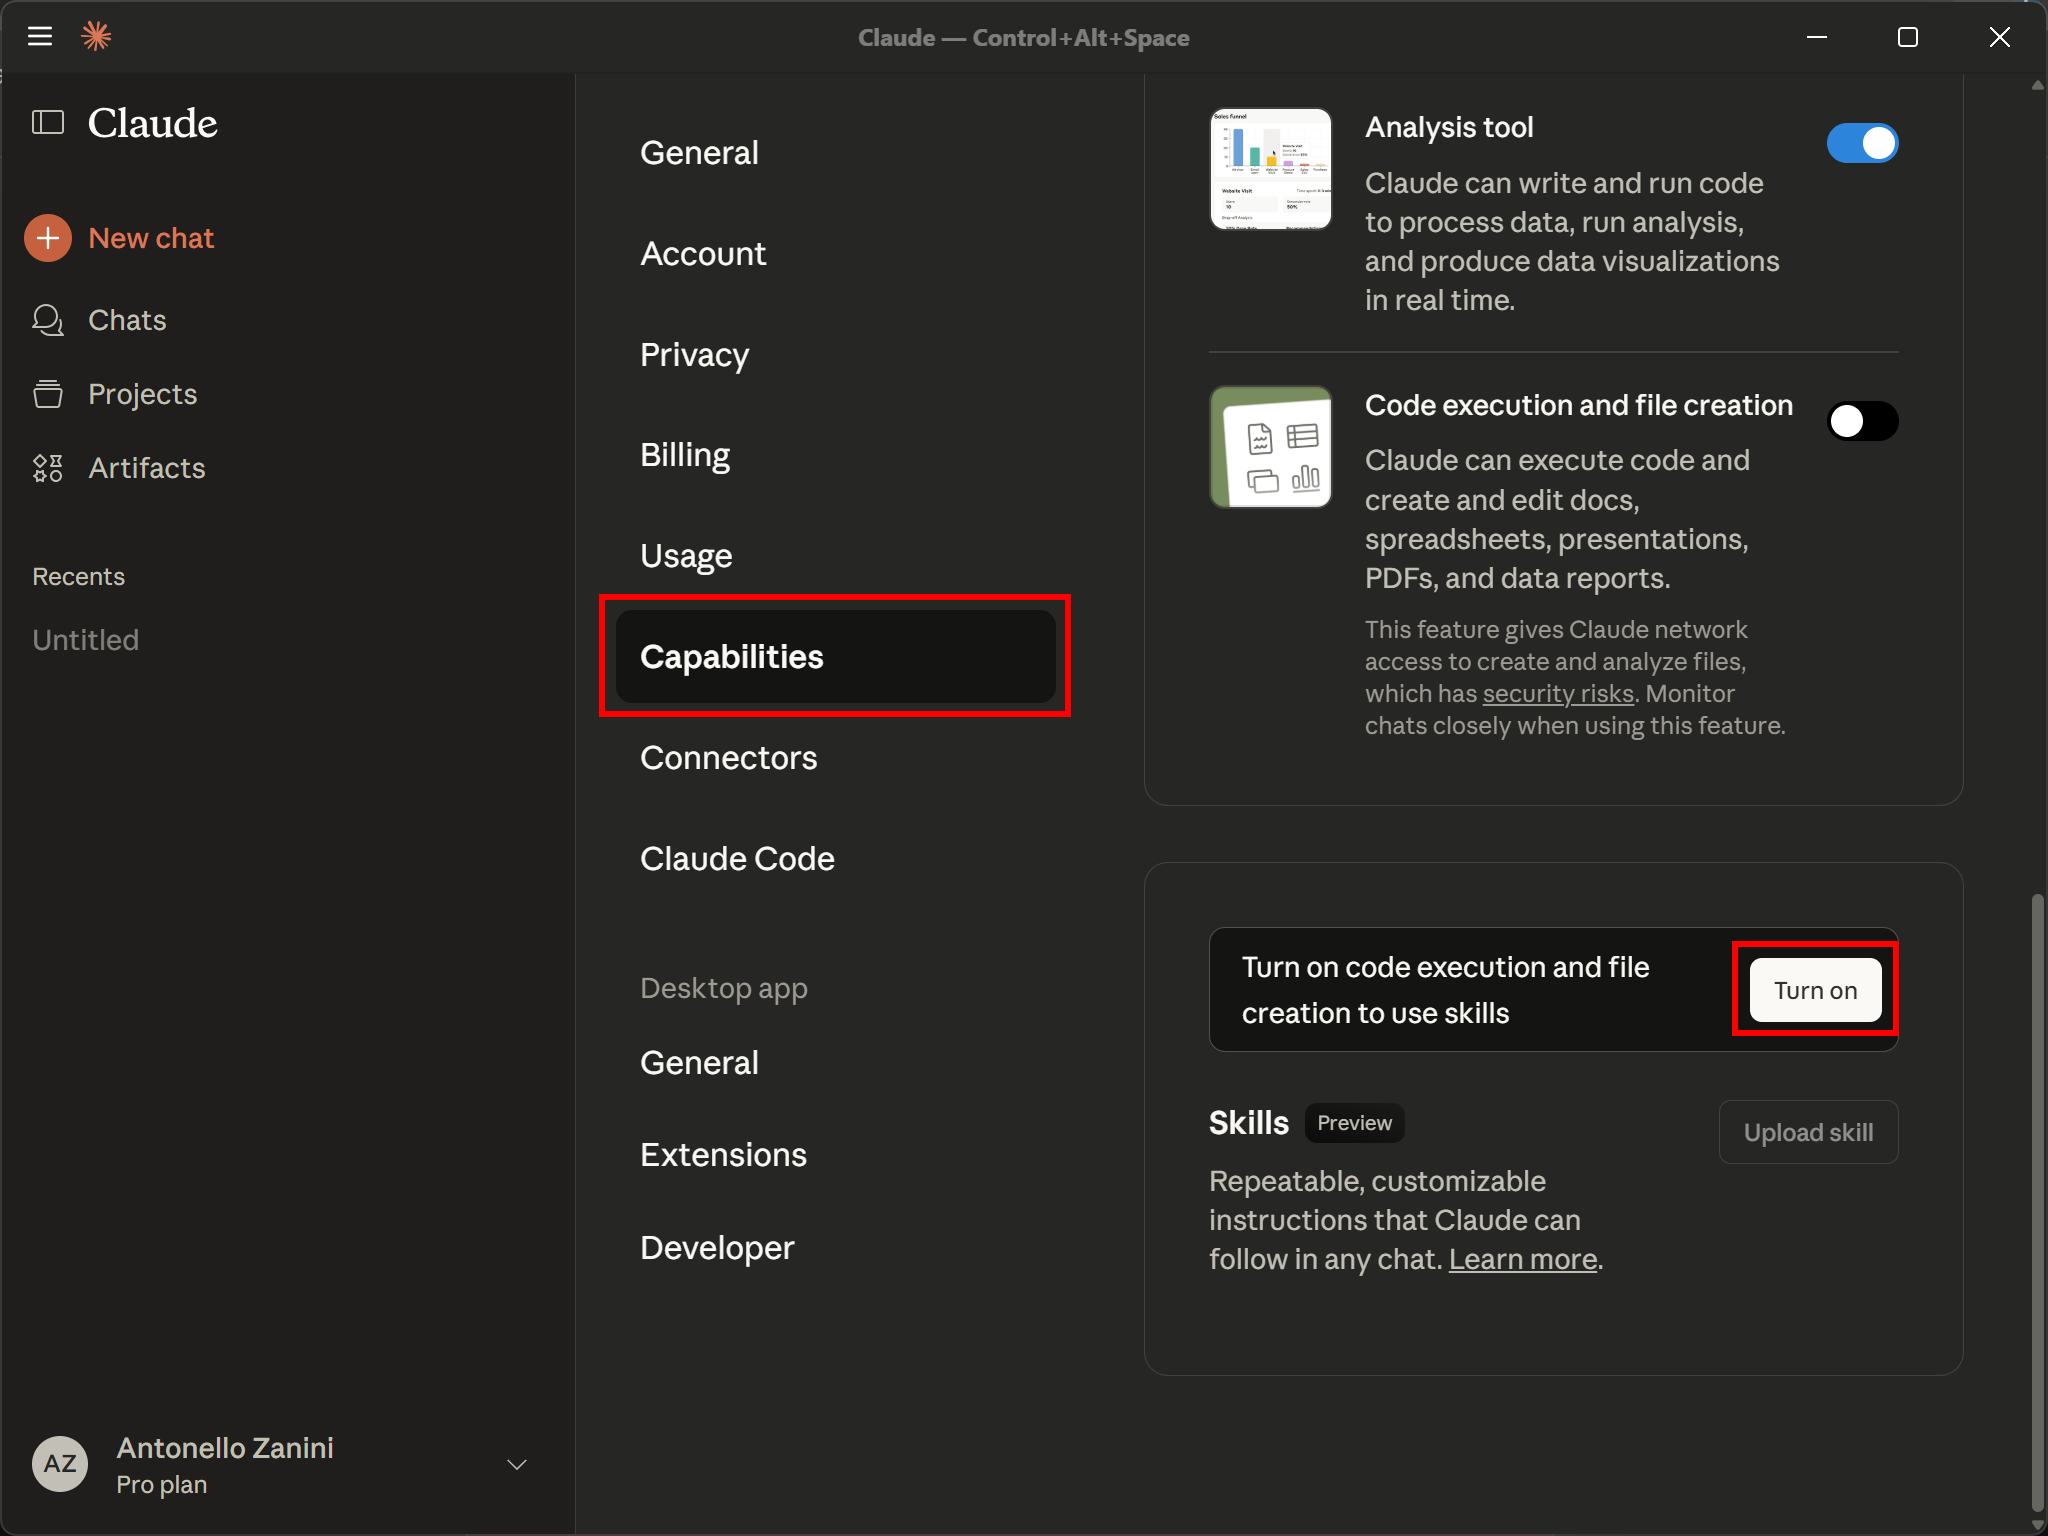Screen dimensions: 2048x1536
Task: Disable the Analysis tool toggle
Action: [1862, 143]
